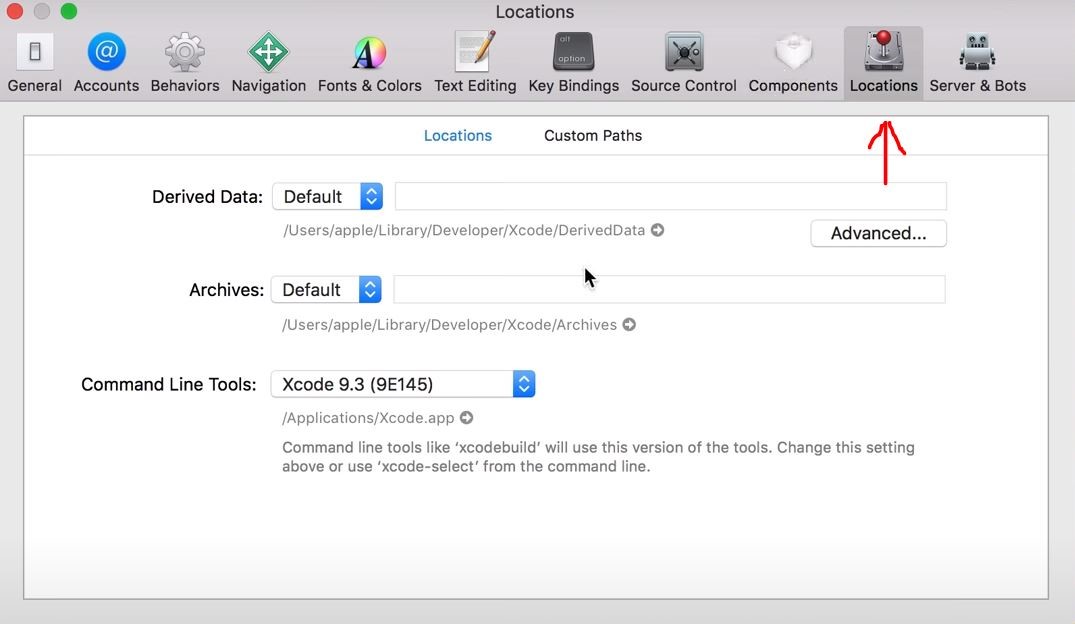Reveal DerivedData folder via arrow icon

pos(657,230)
